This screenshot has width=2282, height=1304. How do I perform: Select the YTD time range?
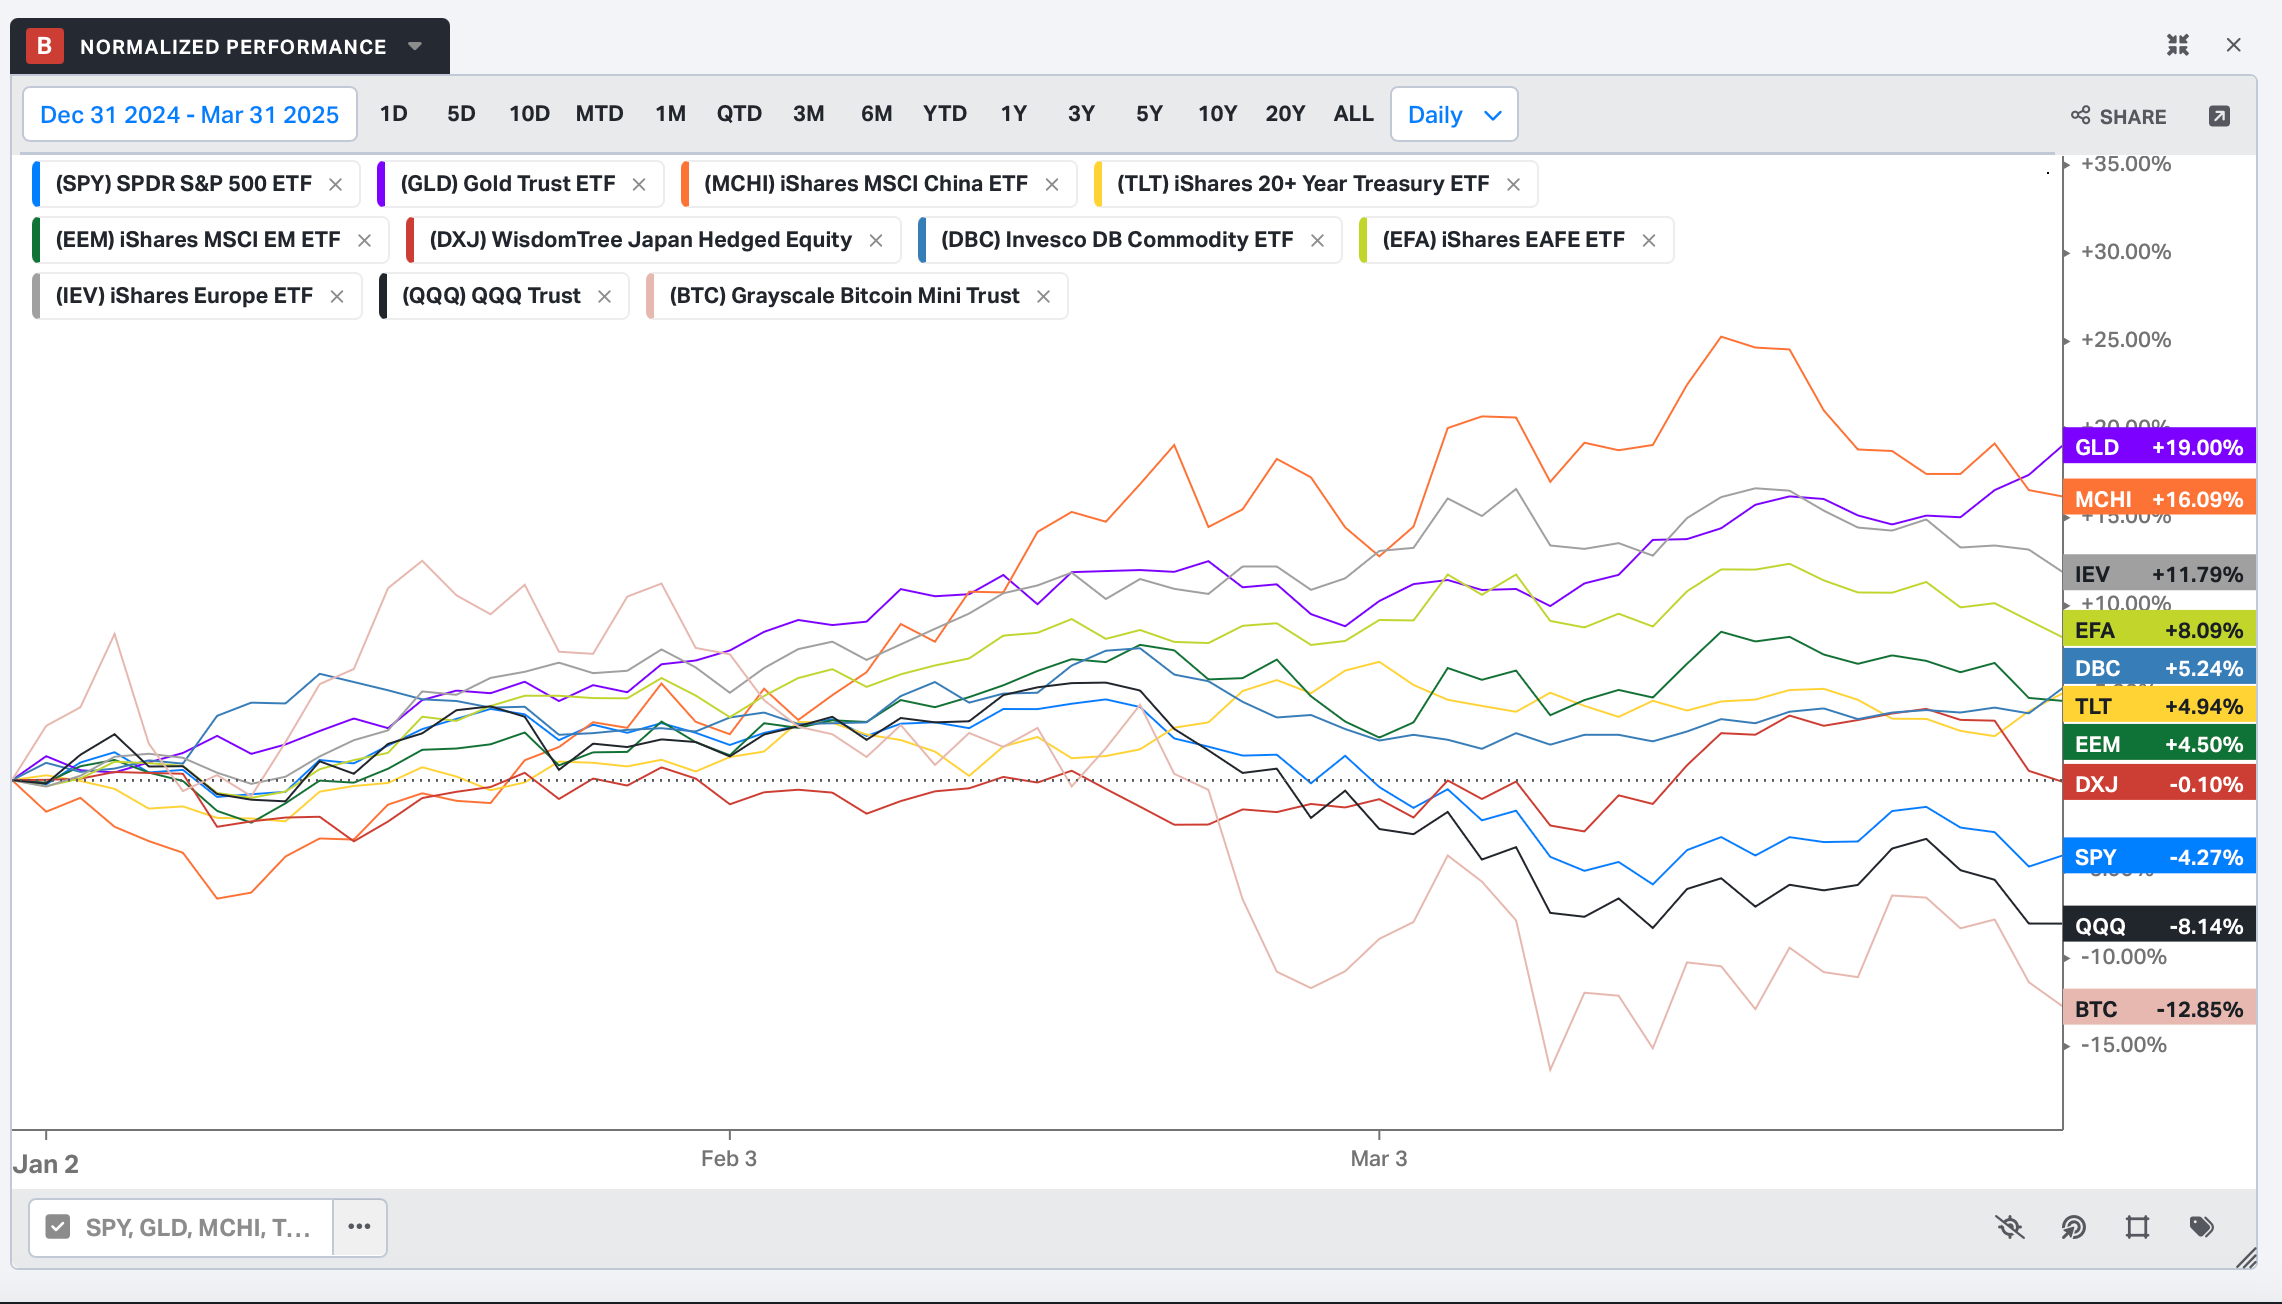click(x=944, y=114)
